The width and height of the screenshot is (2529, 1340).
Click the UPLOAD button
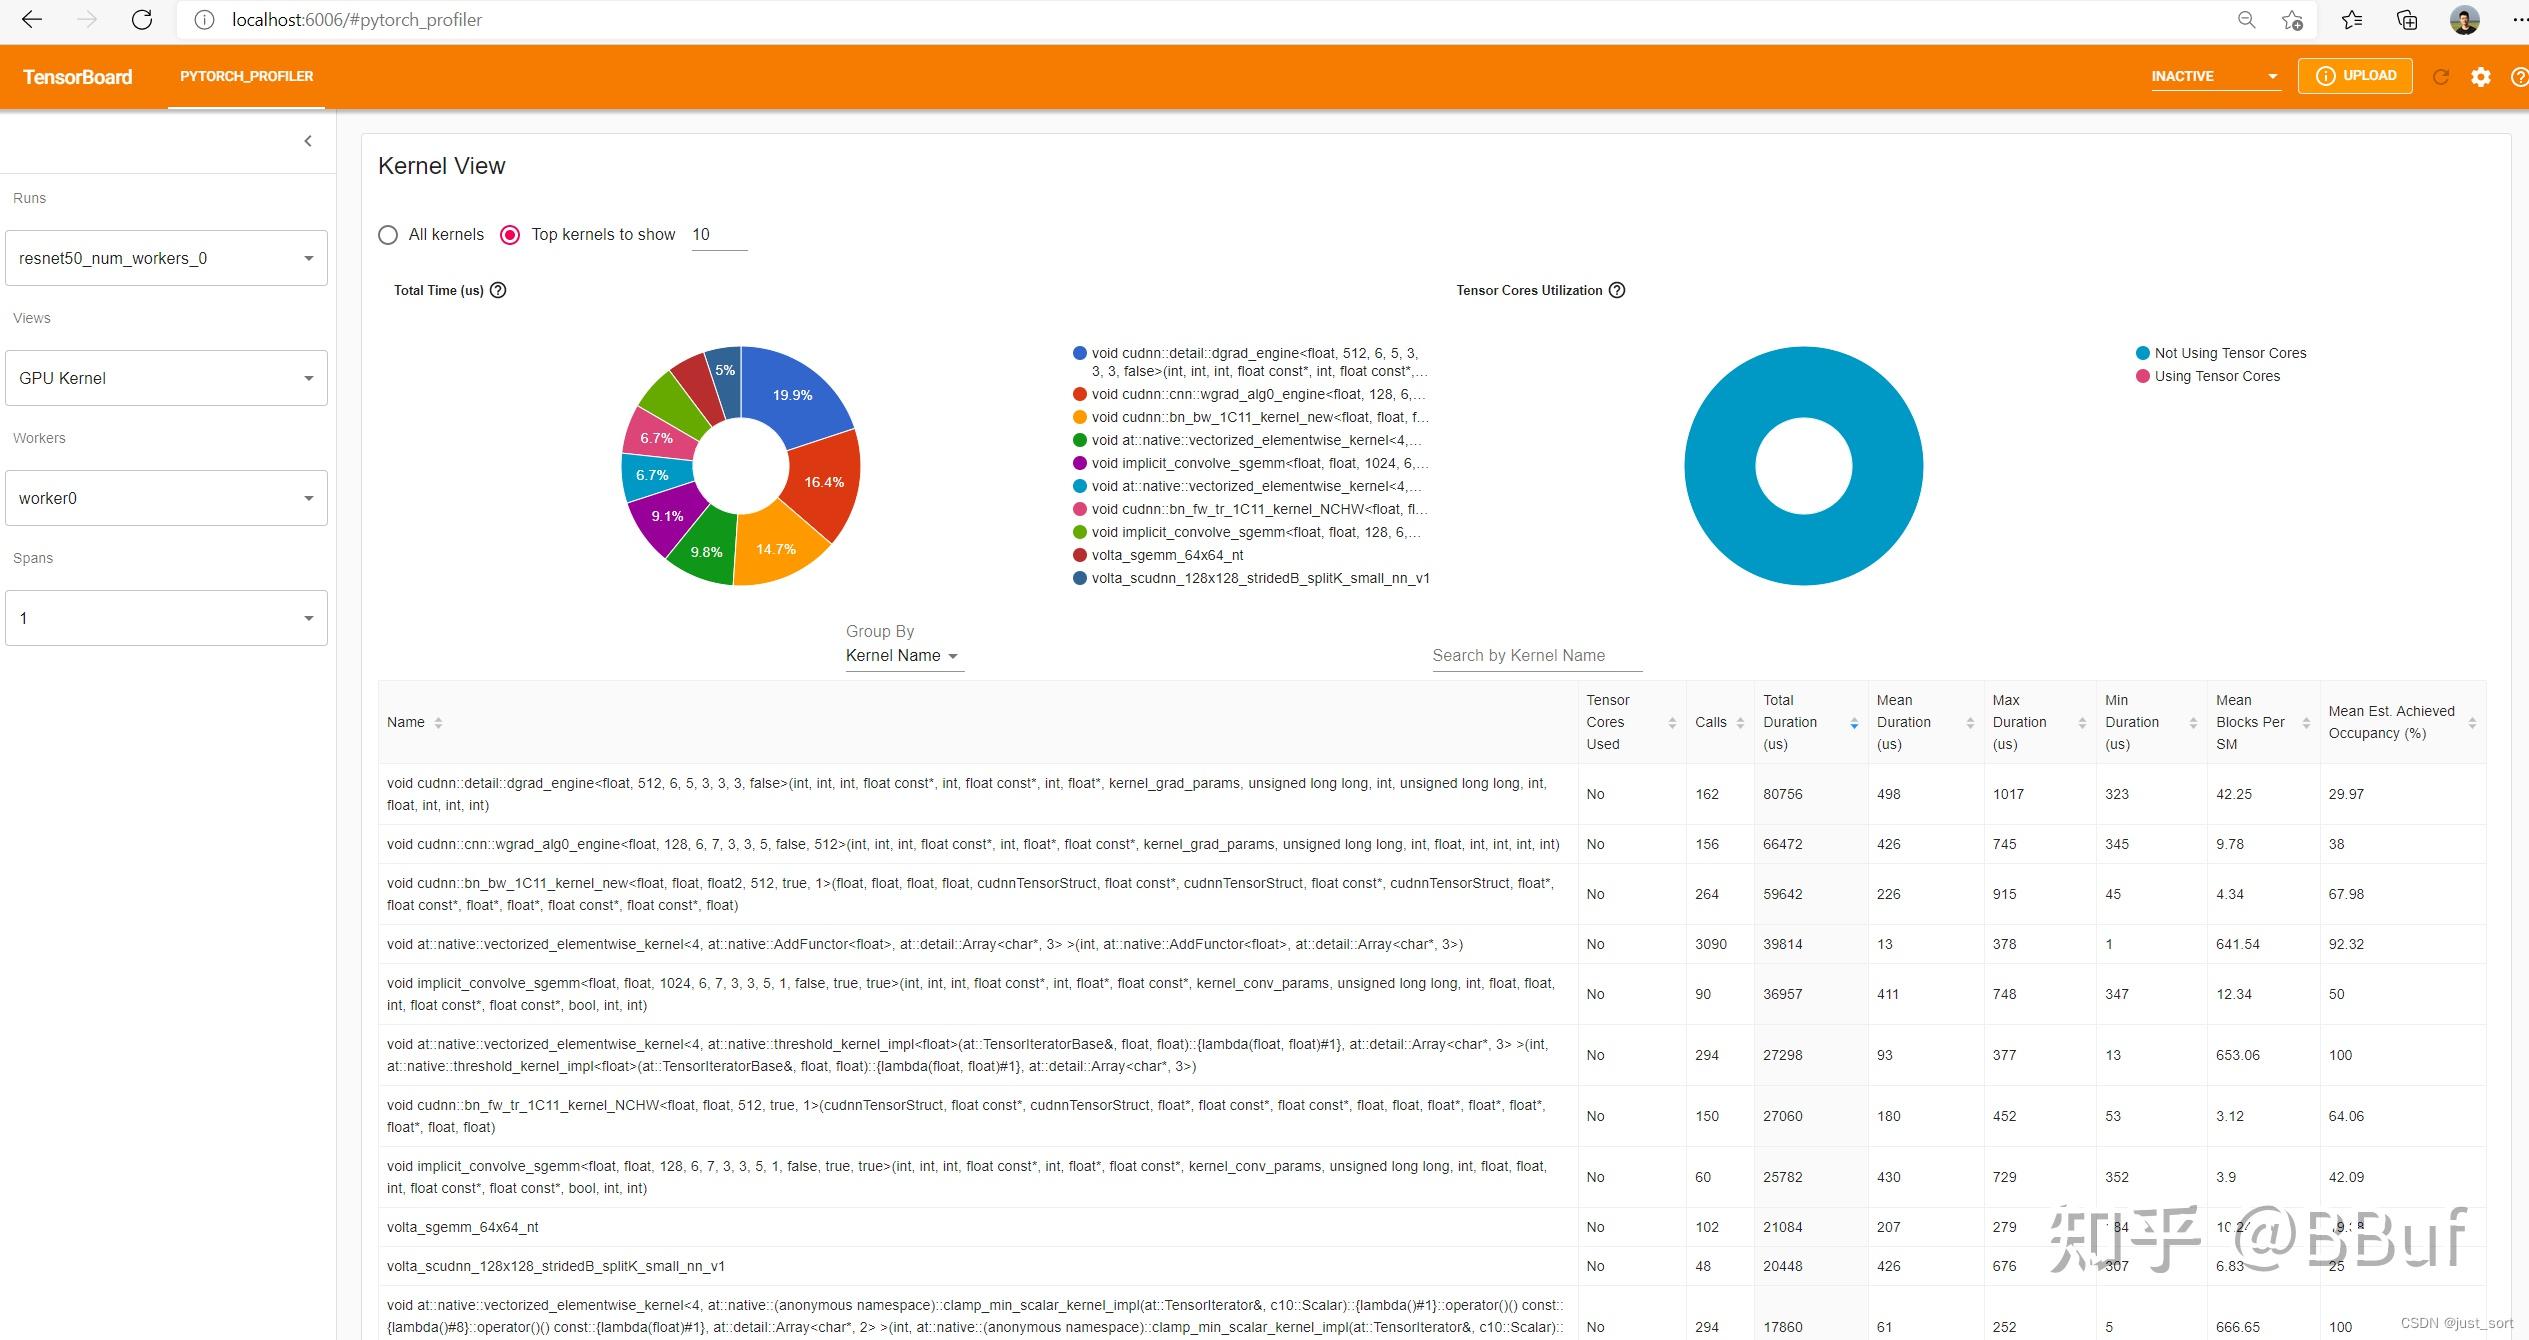point(2354,76)
